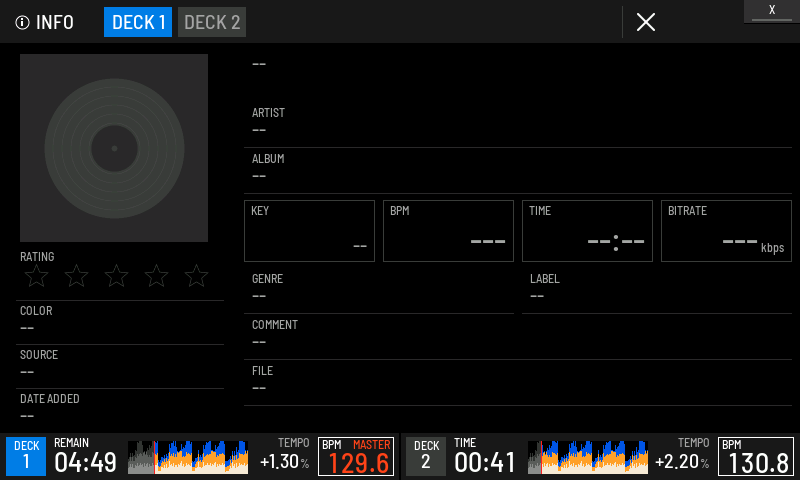Select the blue DECK 1 indicator in the status bar
The height and width of the screenshot is (480, 800).
tap(26, 456)
